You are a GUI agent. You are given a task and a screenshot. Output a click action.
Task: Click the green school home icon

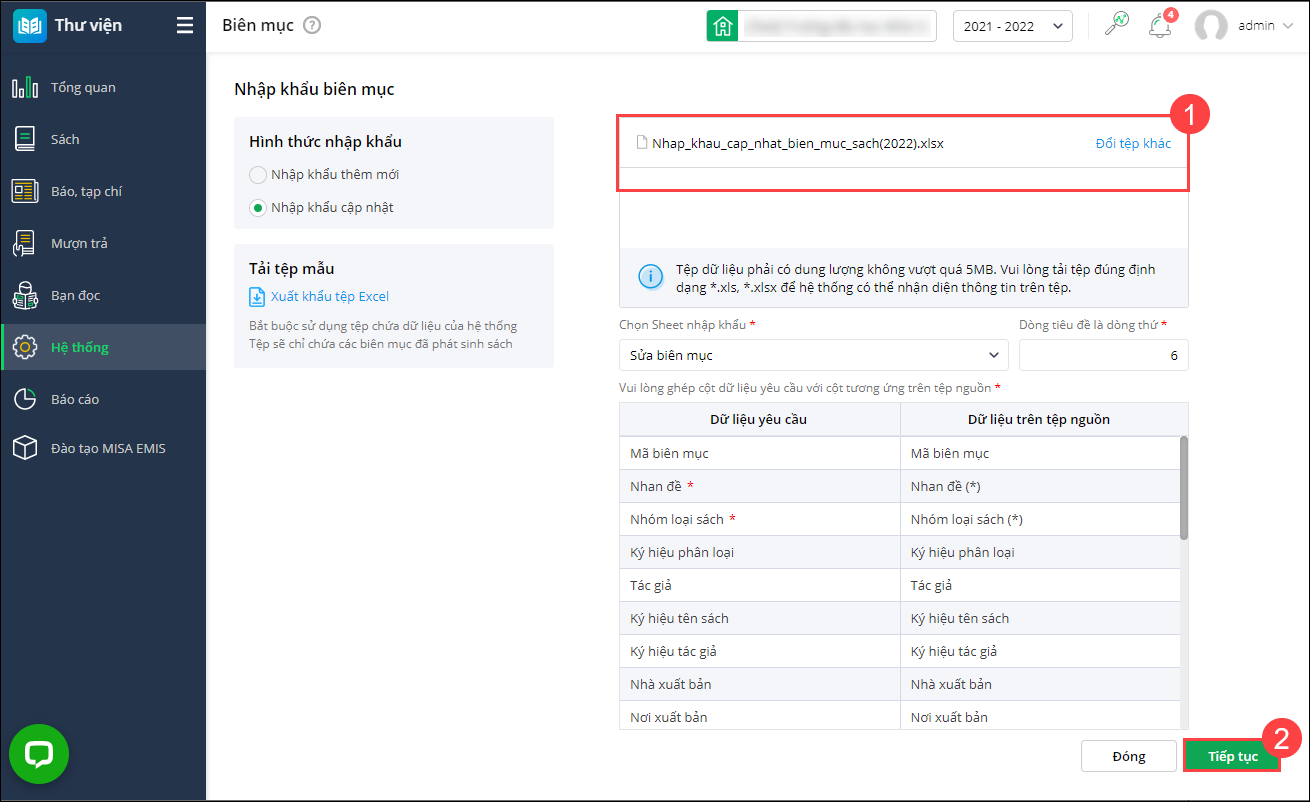pos(722,26)
